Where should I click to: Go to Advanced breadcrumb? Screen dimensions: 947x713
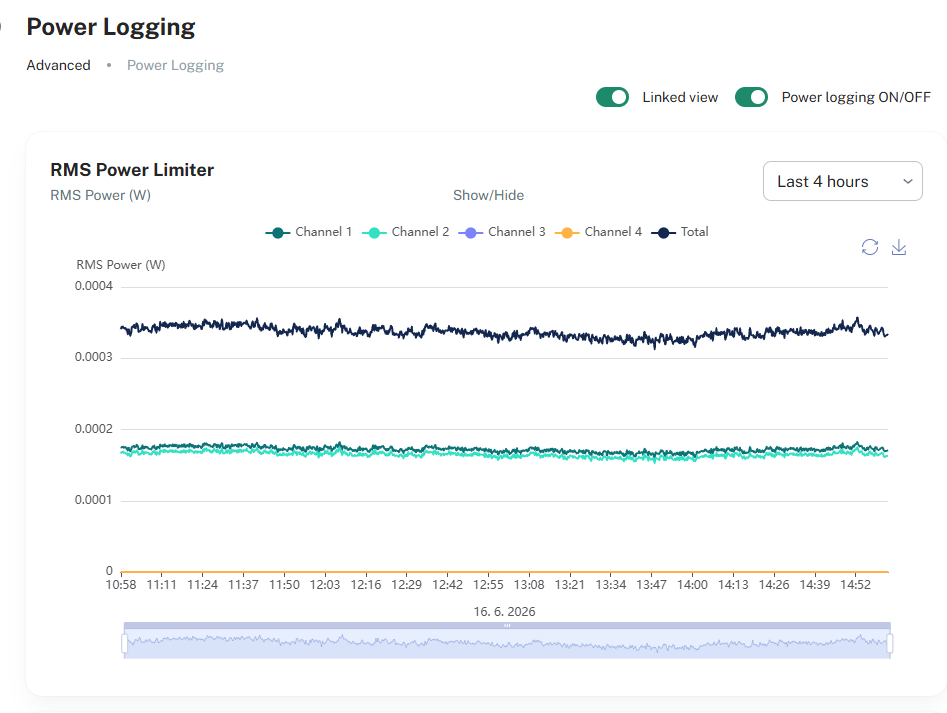pyautogui.click(x=59, y=65)
